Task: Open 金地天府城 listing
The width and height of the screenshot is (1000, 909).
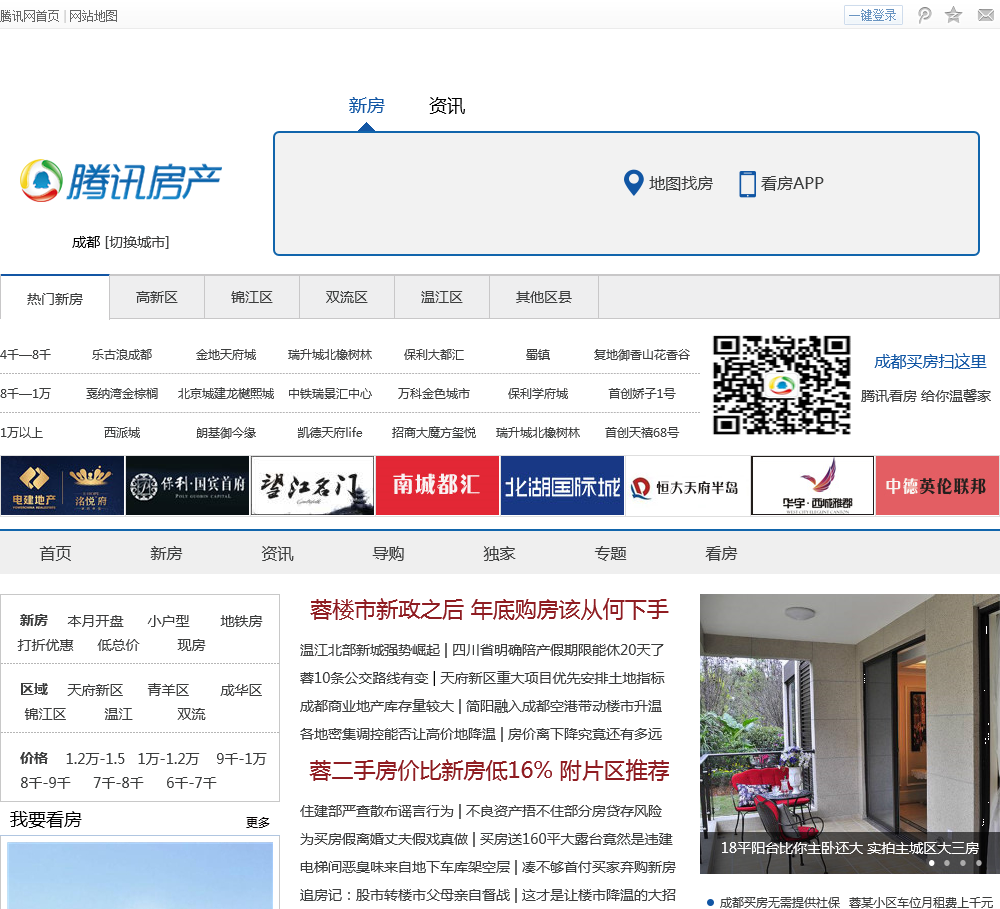Action: (226, 355)
